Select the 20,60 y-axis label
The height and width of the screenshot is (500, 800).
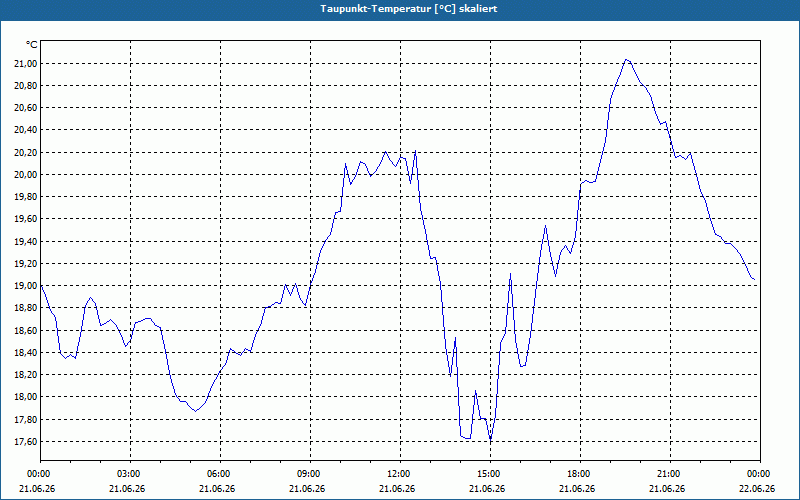coord(25,108)
